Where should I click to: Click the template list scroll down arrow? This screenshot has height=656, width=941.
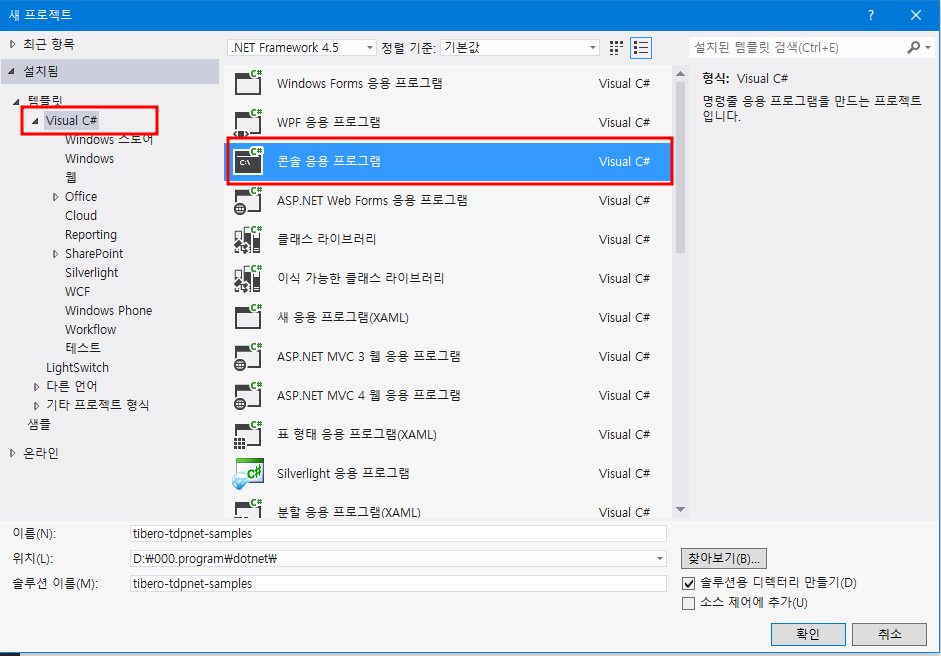pos(680,510)
